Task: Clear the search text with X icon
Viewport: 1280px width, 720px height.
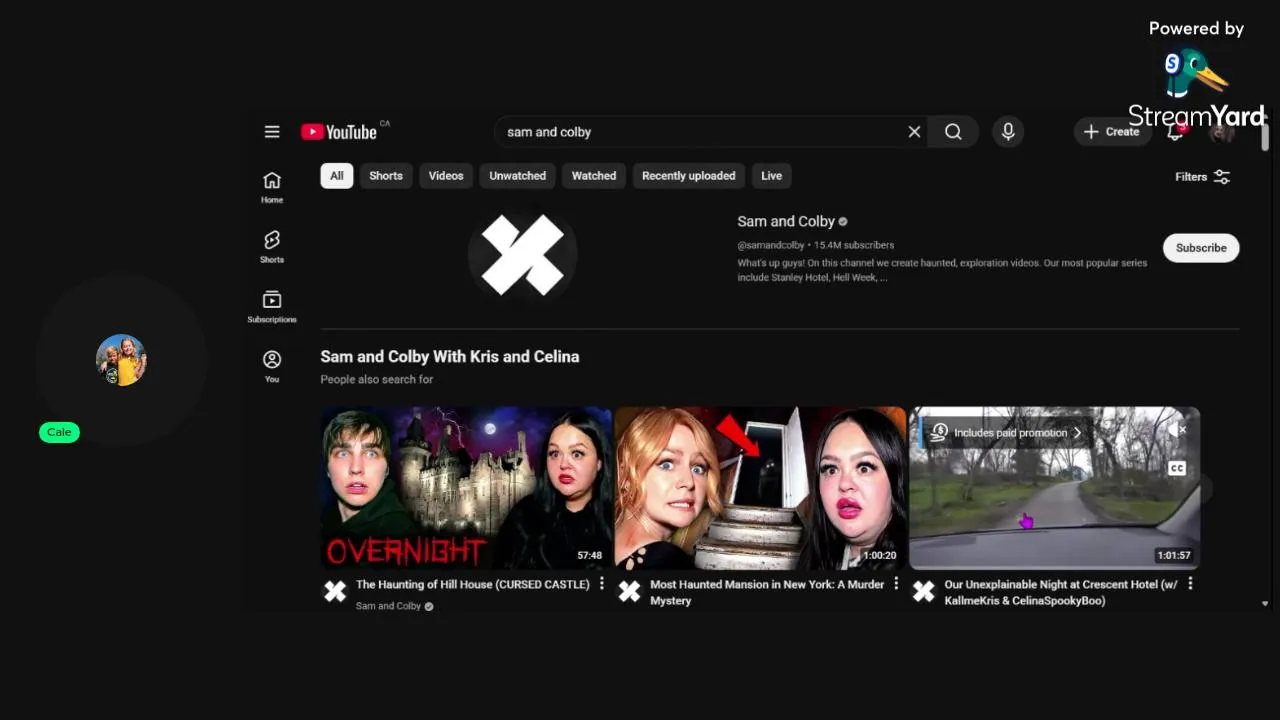Action: pos(914,132)
